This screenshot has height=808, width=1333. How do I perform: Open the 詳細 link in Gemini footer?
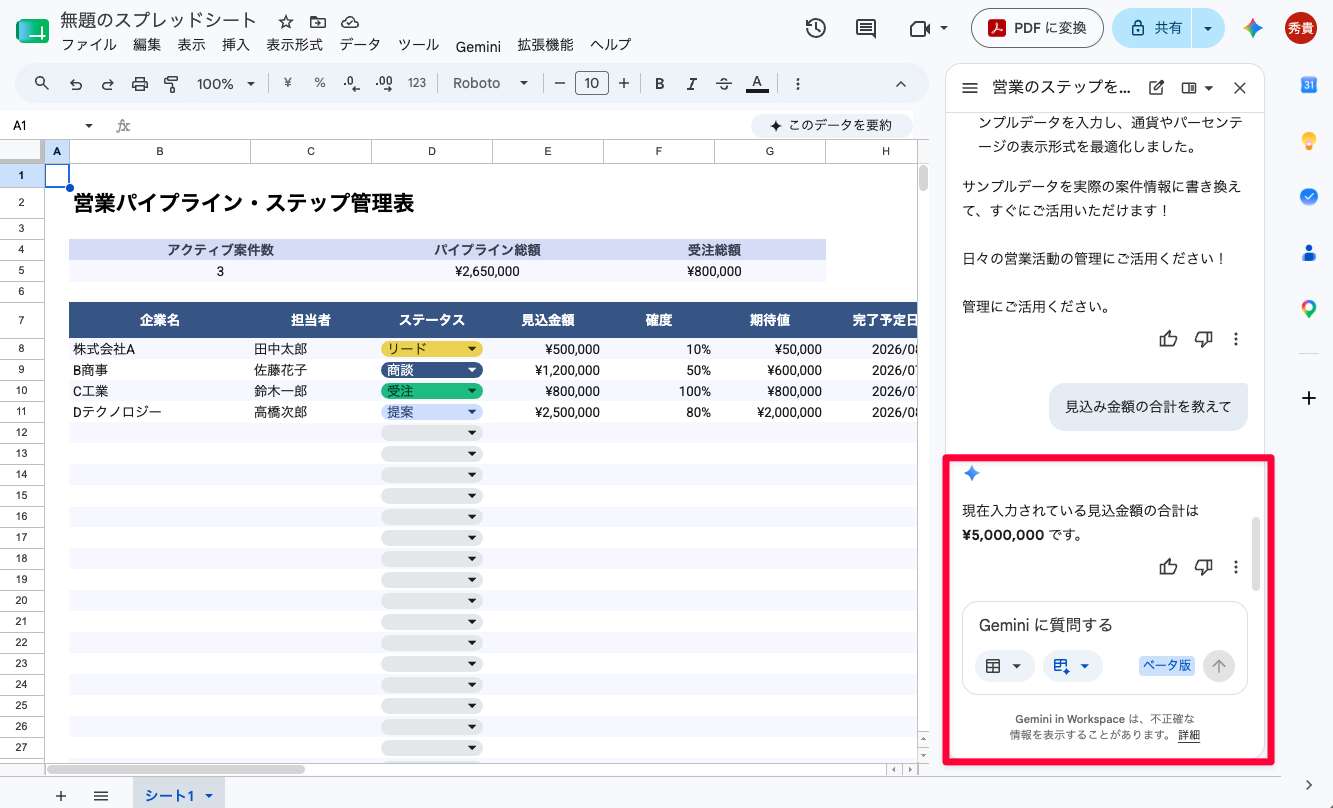(x=1188, y=735)
